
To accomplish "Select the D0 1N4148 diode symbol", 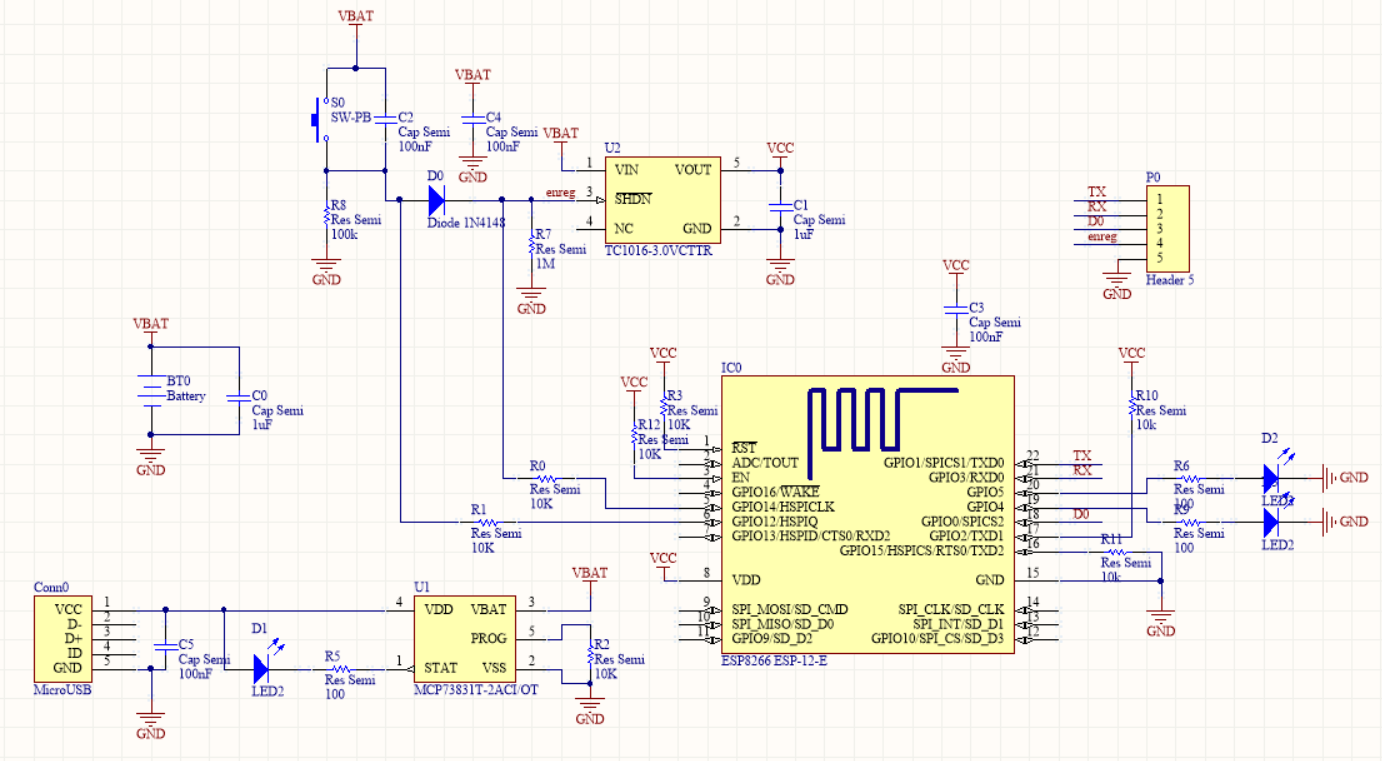I will [436, 200].
